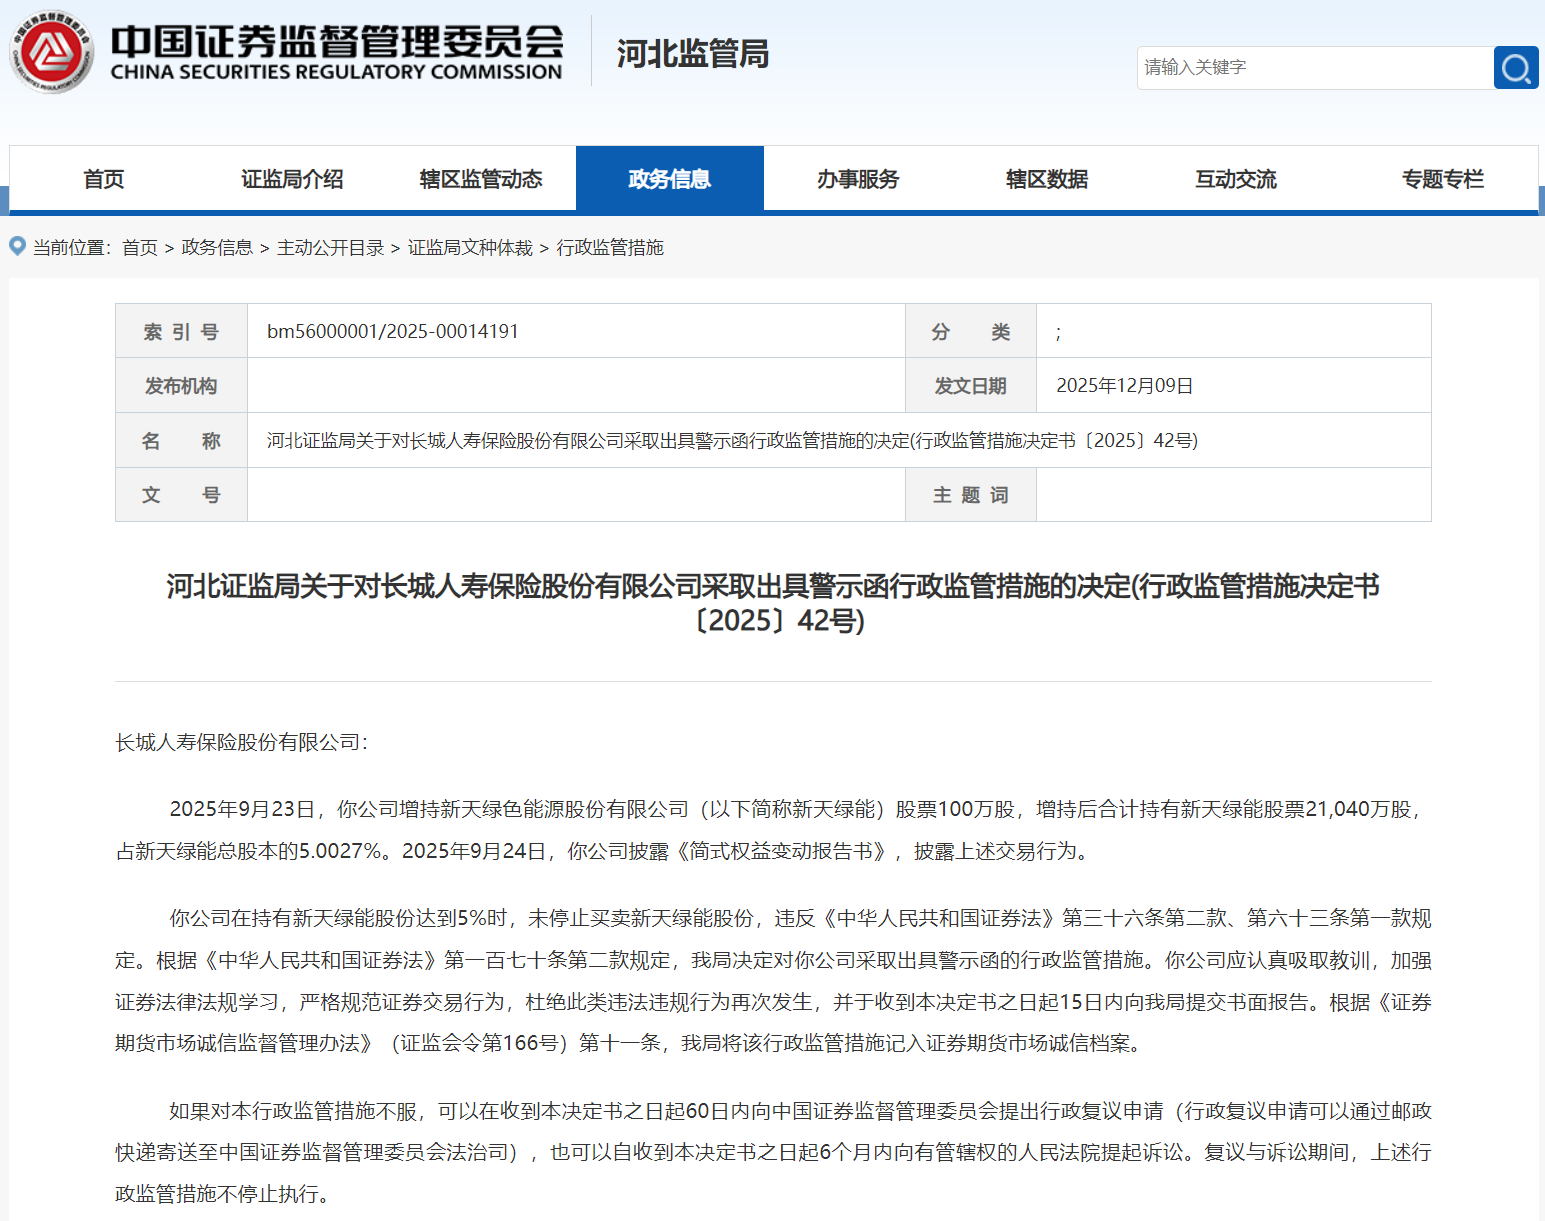Click the 主题词 label cell

click(970, 494)
